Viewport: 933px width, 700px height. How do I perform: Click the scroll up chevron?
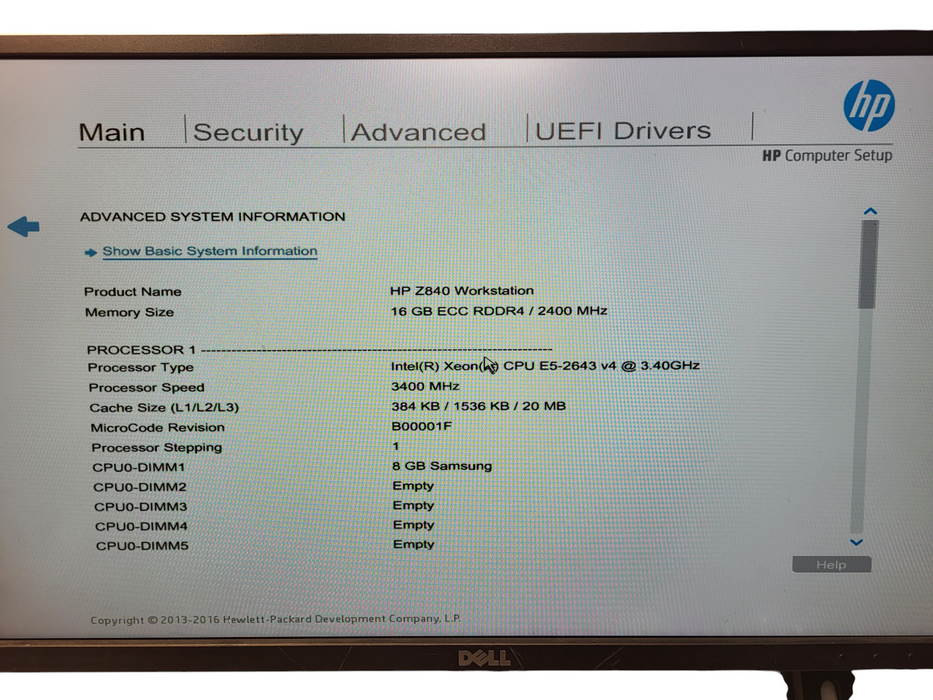pos(870,211)
